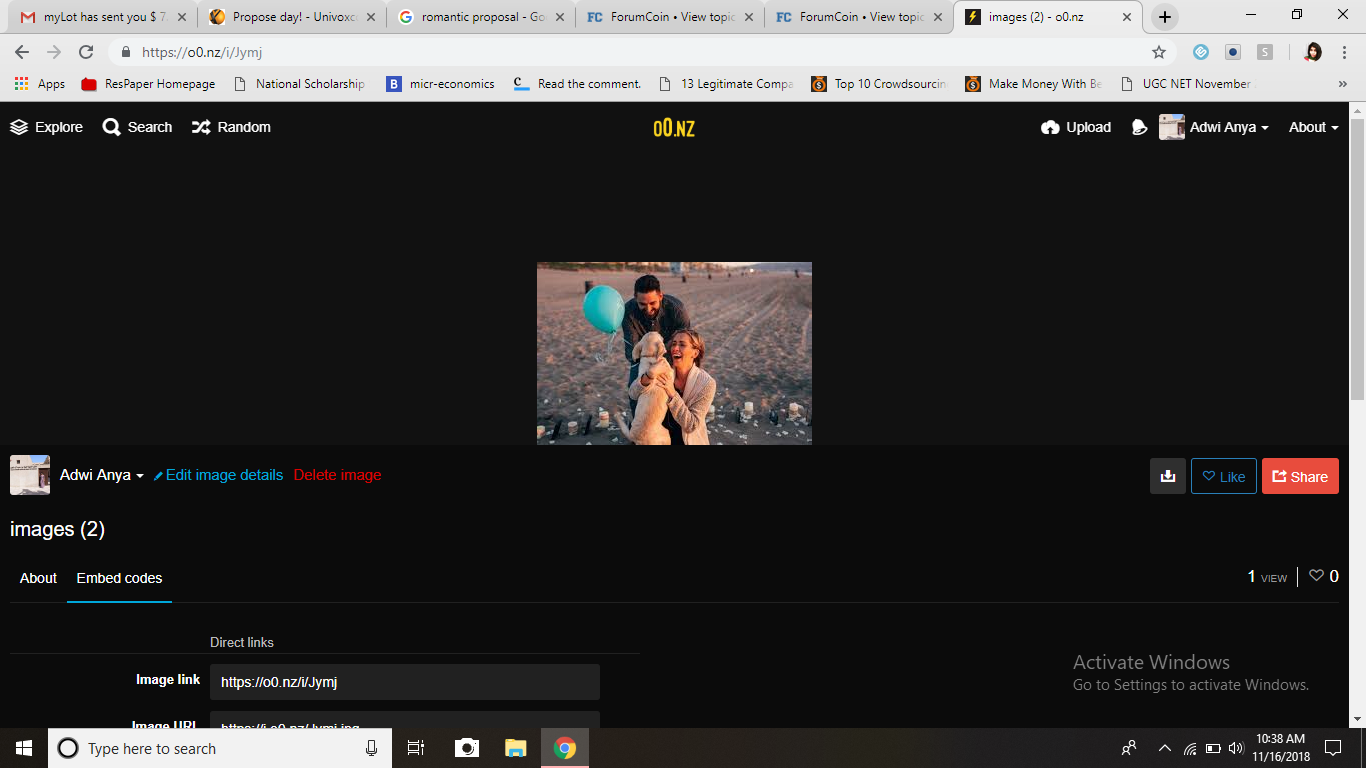This screenshot has width=1366, height=768.
Task: Switch to the About tab
Action: point(38,578)
